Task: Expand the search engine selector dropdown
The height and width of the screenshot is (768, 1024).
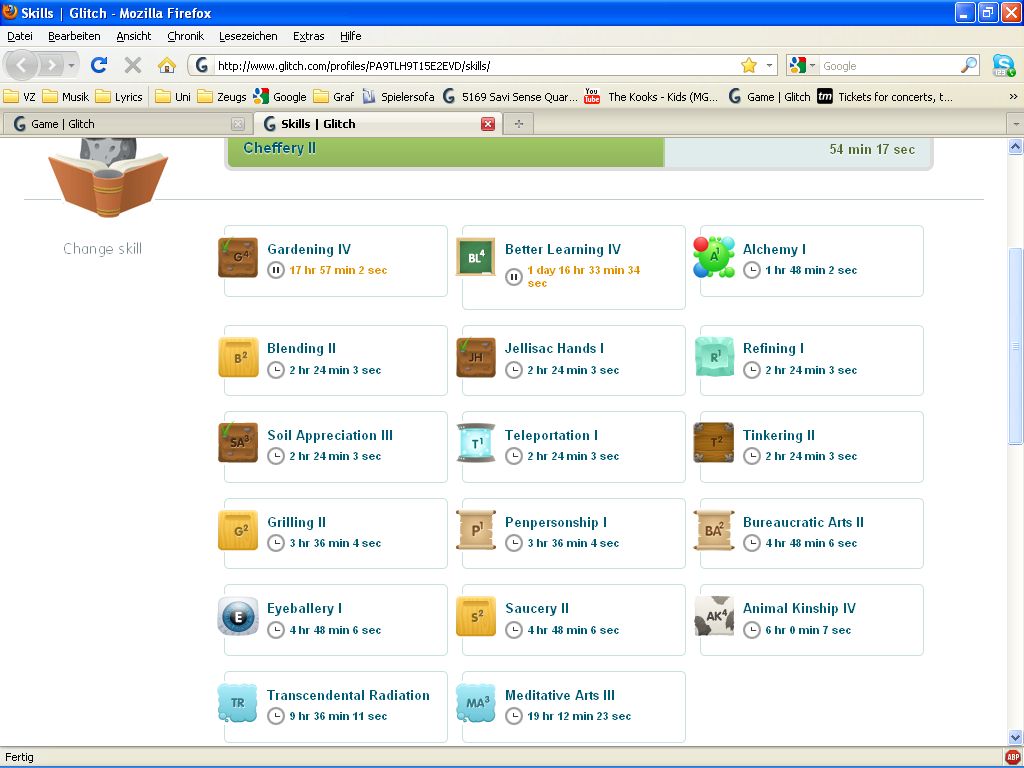Action: click(801, 66)
